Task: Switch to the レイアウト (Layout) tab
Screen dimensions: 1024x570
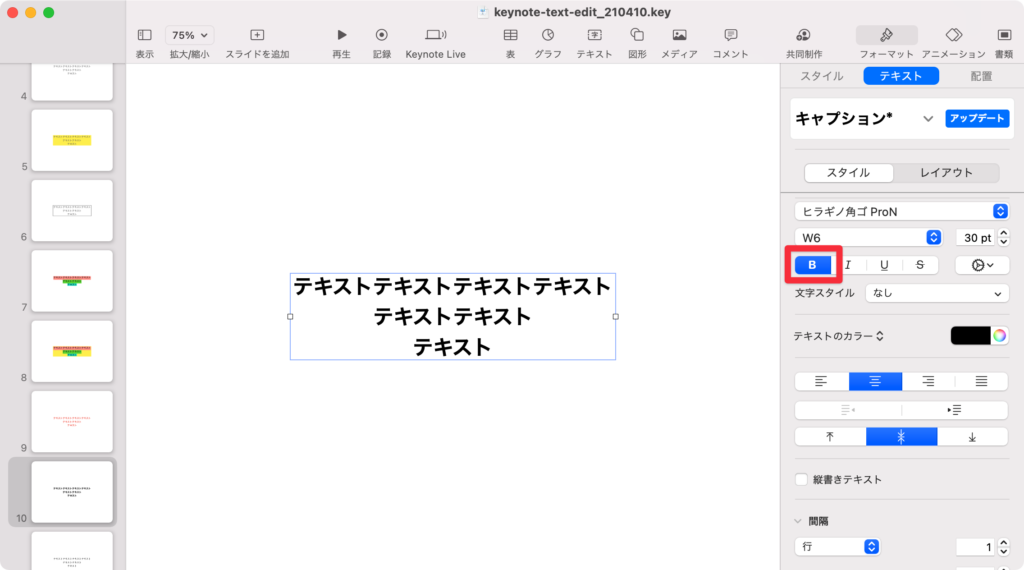Action: coord(946,173)
